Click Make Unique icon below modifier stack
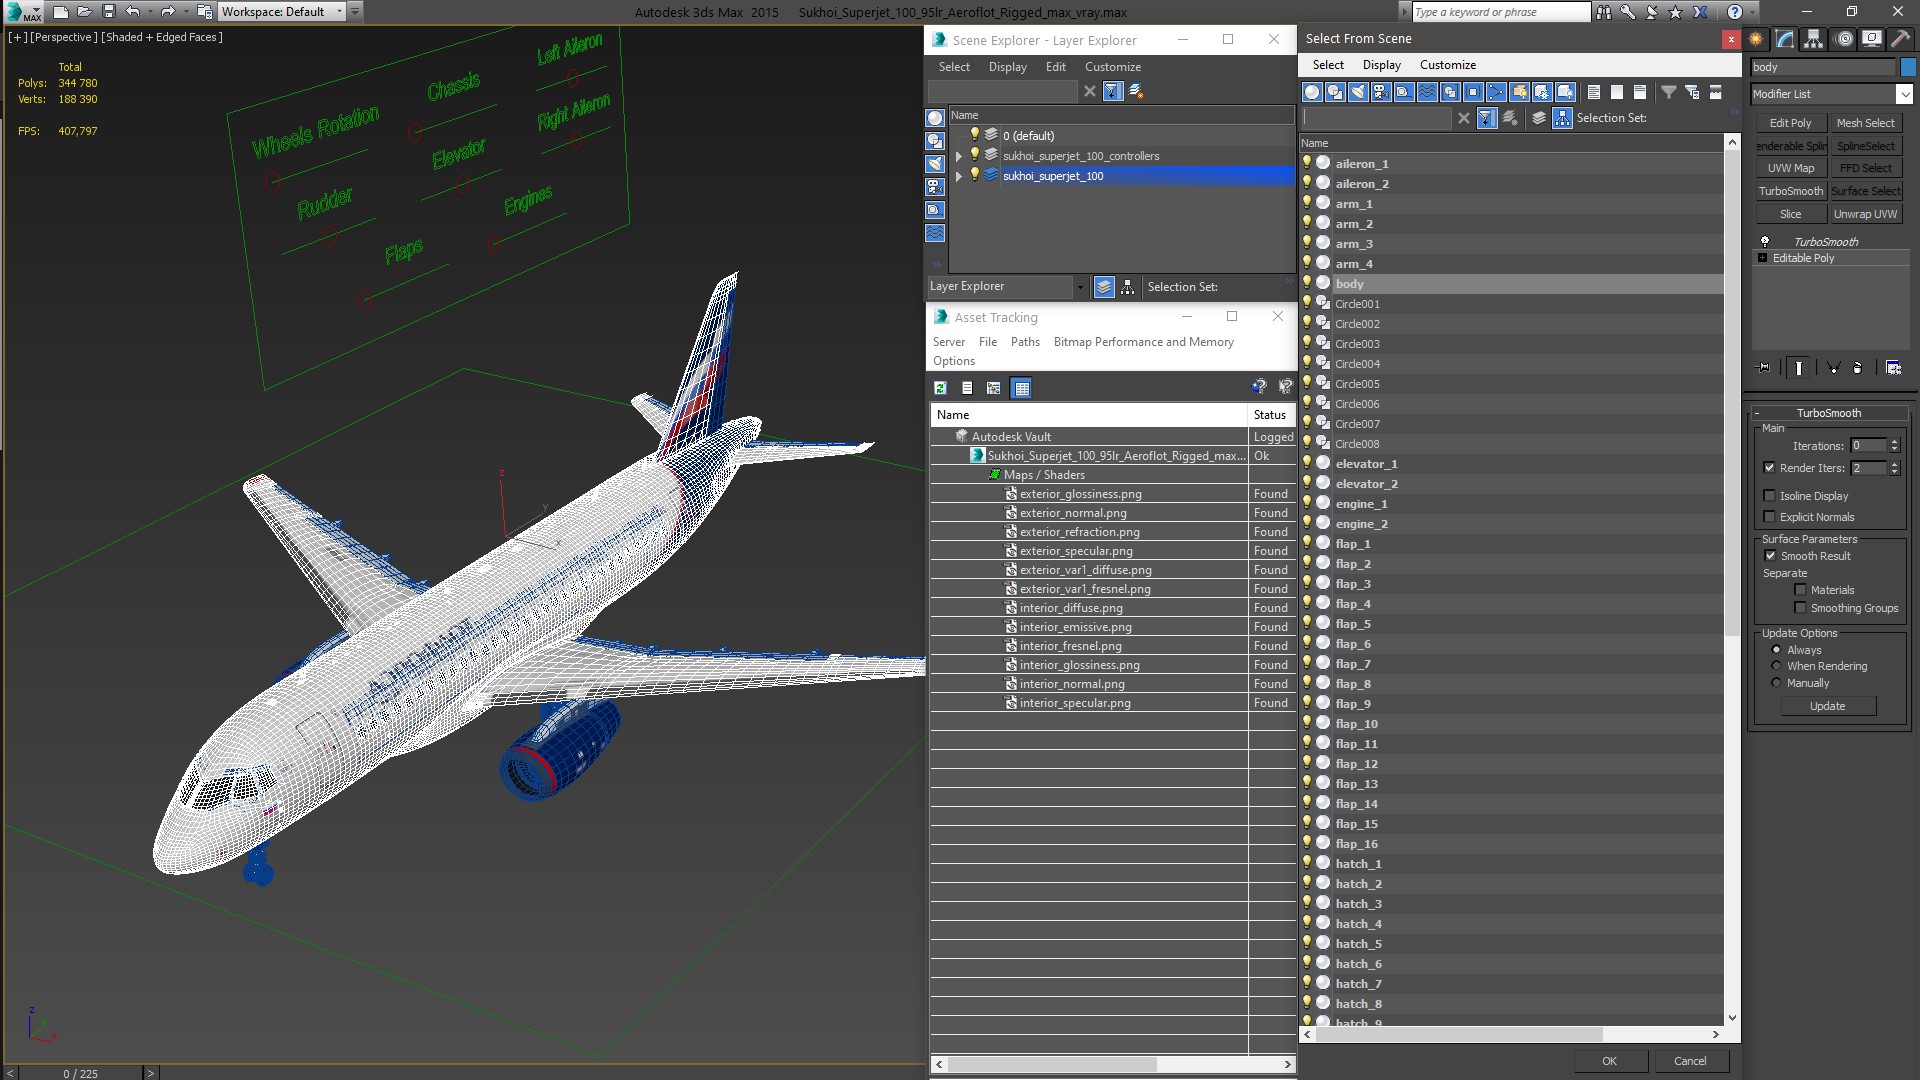This screenshot has width=1920, height=1080. (1833, 368)
